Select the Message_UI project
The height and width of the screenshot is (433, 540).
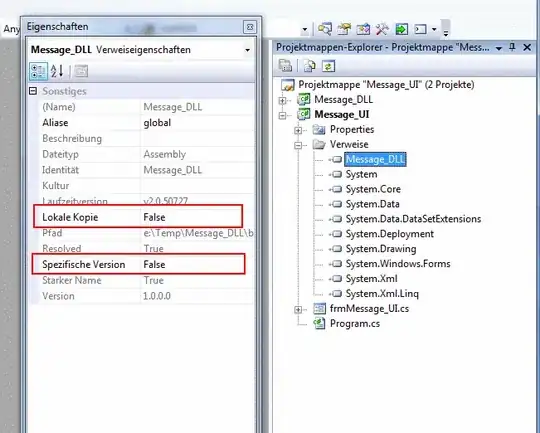pos(342,114)
